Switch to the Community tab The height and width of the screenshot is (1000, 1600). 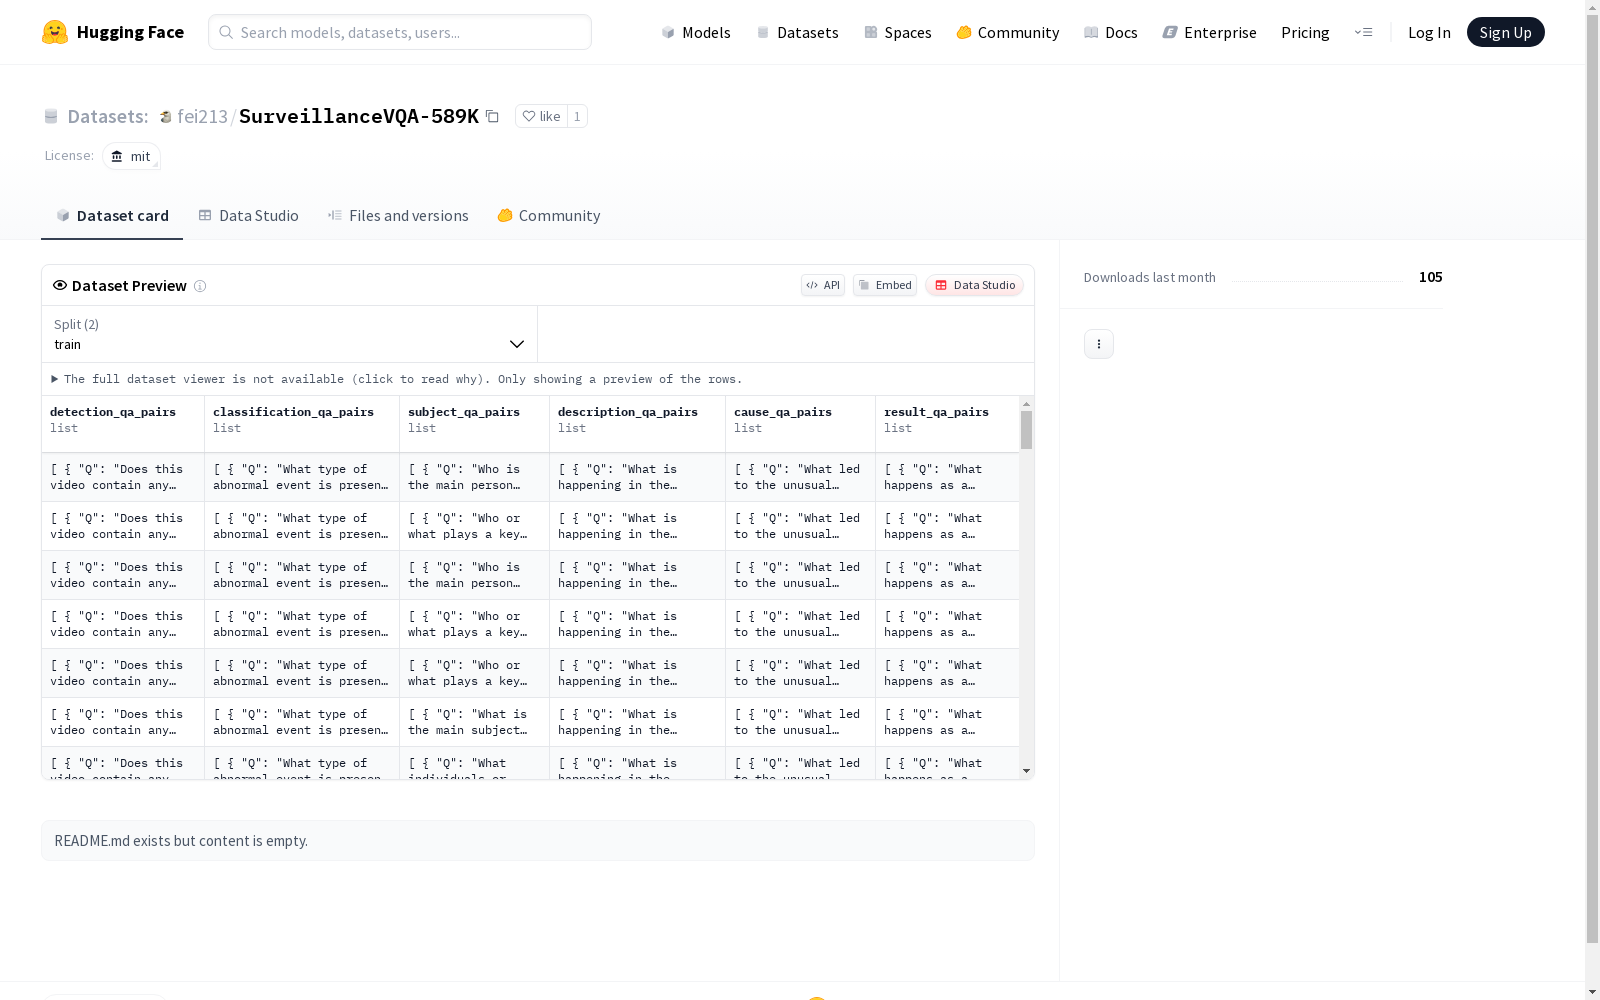tap(549, 216)
